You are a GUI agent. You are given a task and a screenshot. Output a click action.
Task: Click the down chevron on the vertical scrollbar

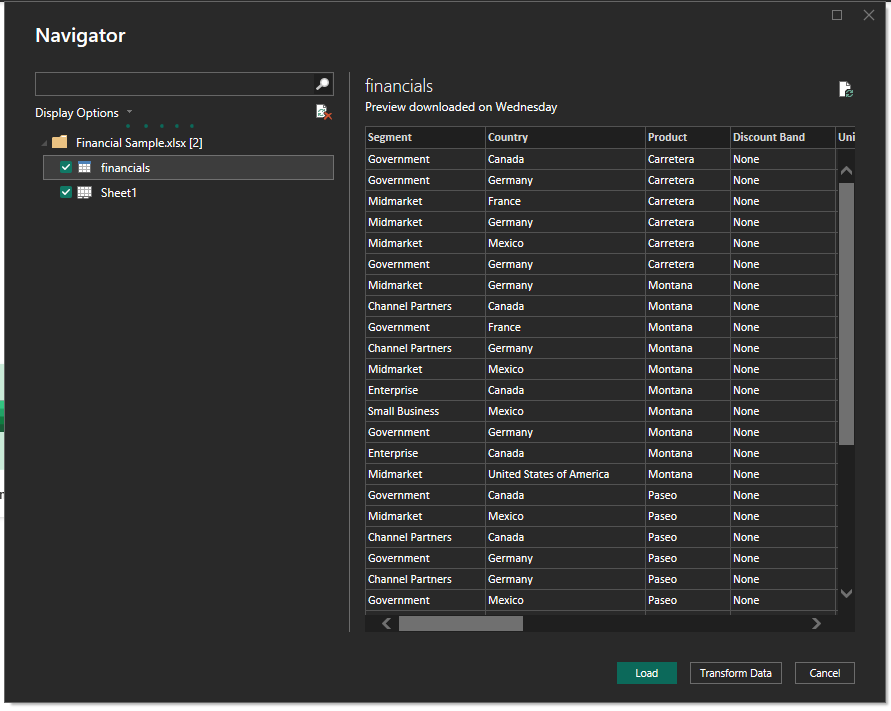click(847, 592)
